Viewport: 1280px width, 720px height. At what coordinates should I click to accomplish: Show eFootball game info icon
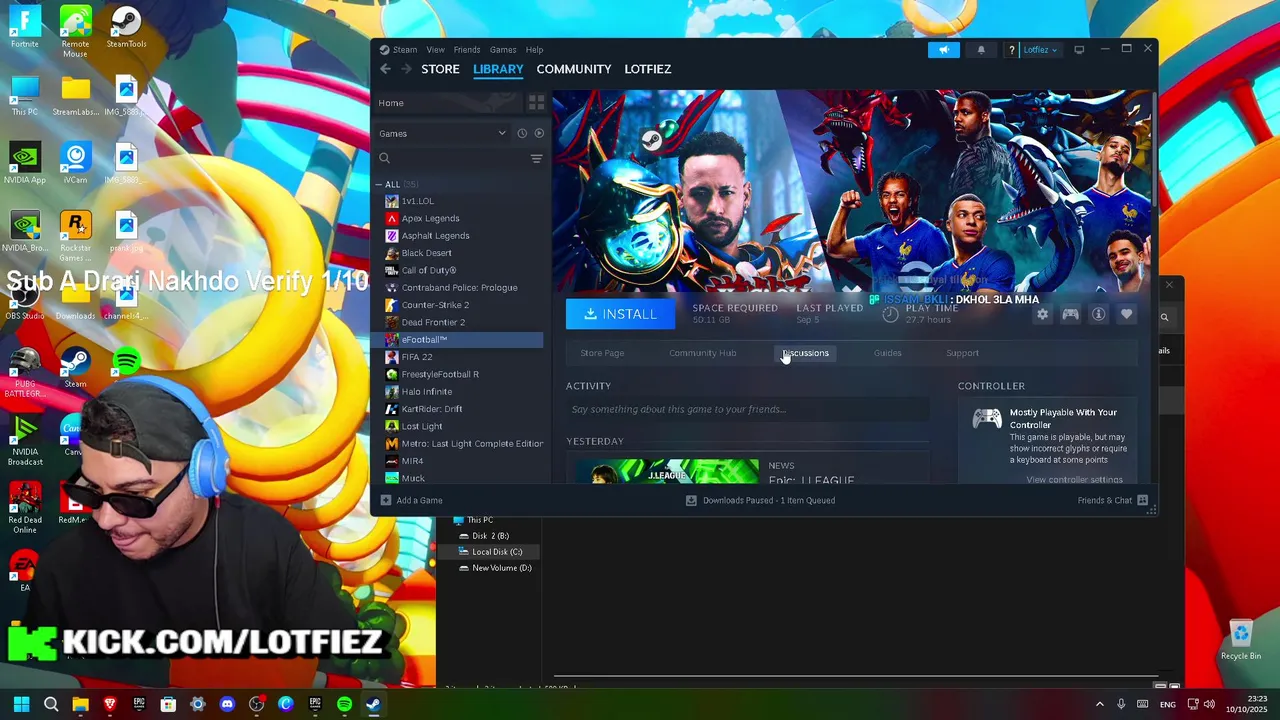[x=1098, y=314]
